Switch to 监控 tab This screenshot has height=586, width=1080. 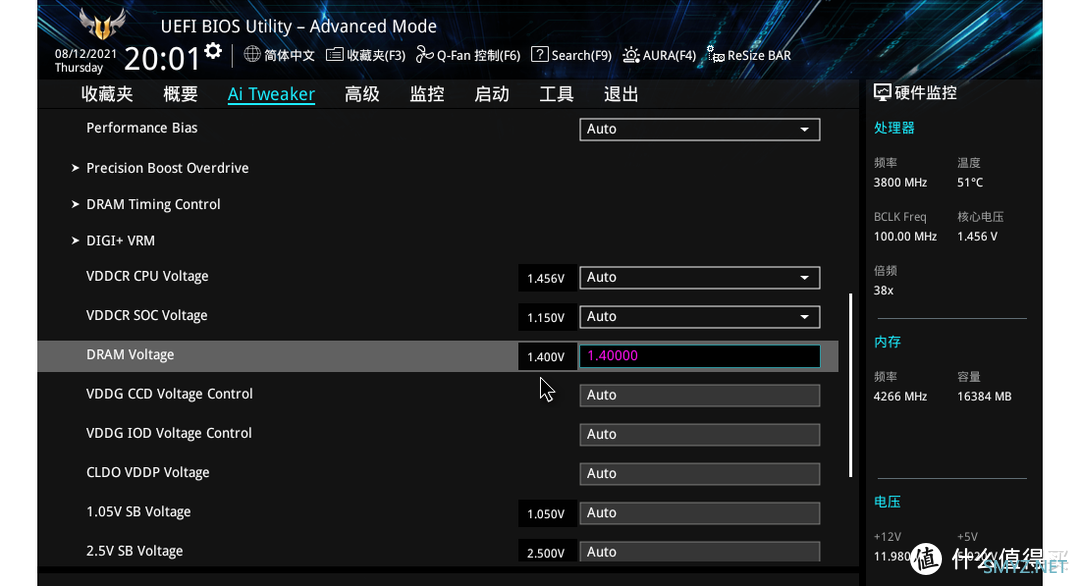(427, 94)
